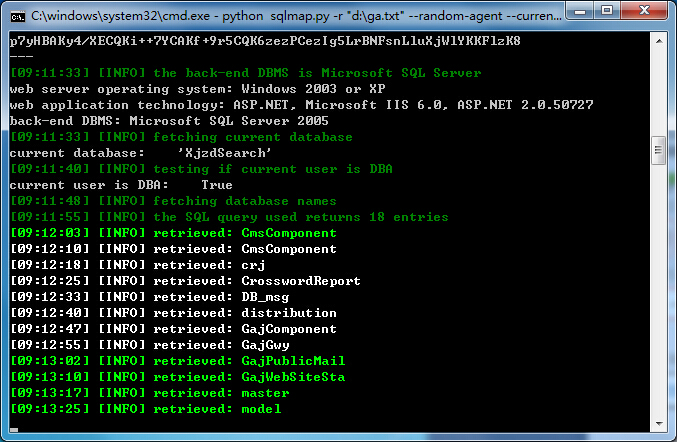The image size is (677, 442).
Task: Click the 'back-end DBMS is Microsoft SQL Server' line
Action: click(x=245, y=73)
